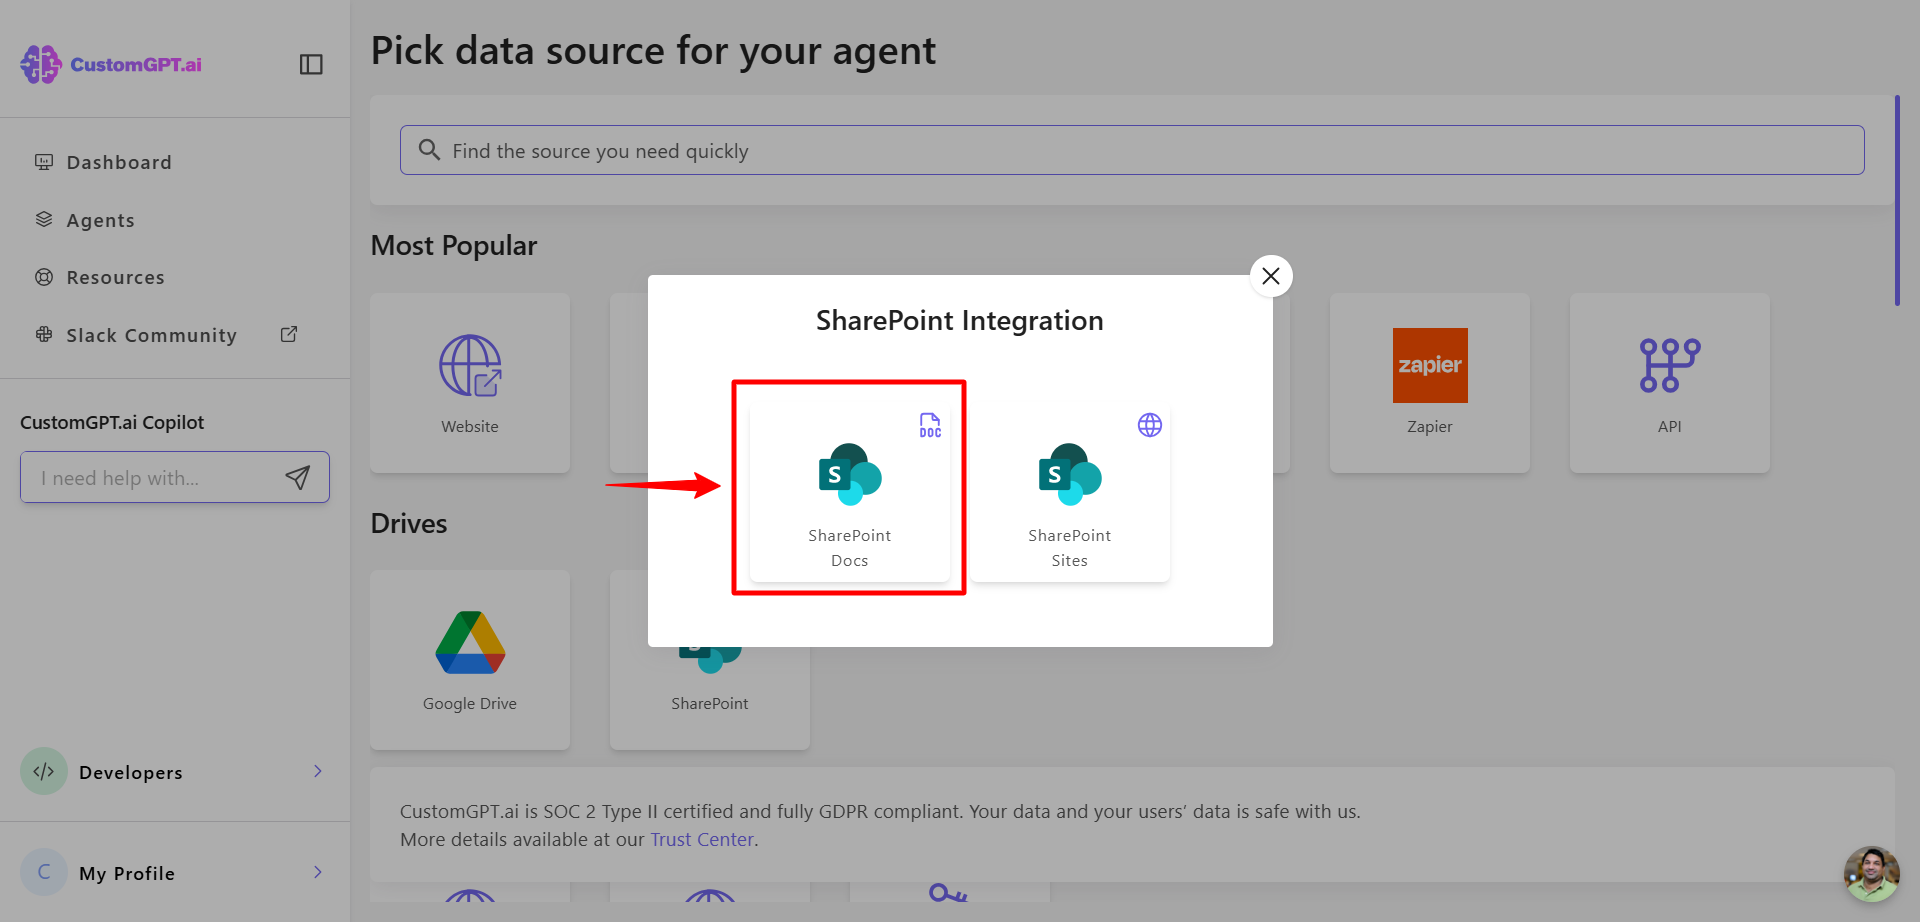Click the SharePoint Sites logo icon
1920x922 pixels.
[x=1070, y=474]
